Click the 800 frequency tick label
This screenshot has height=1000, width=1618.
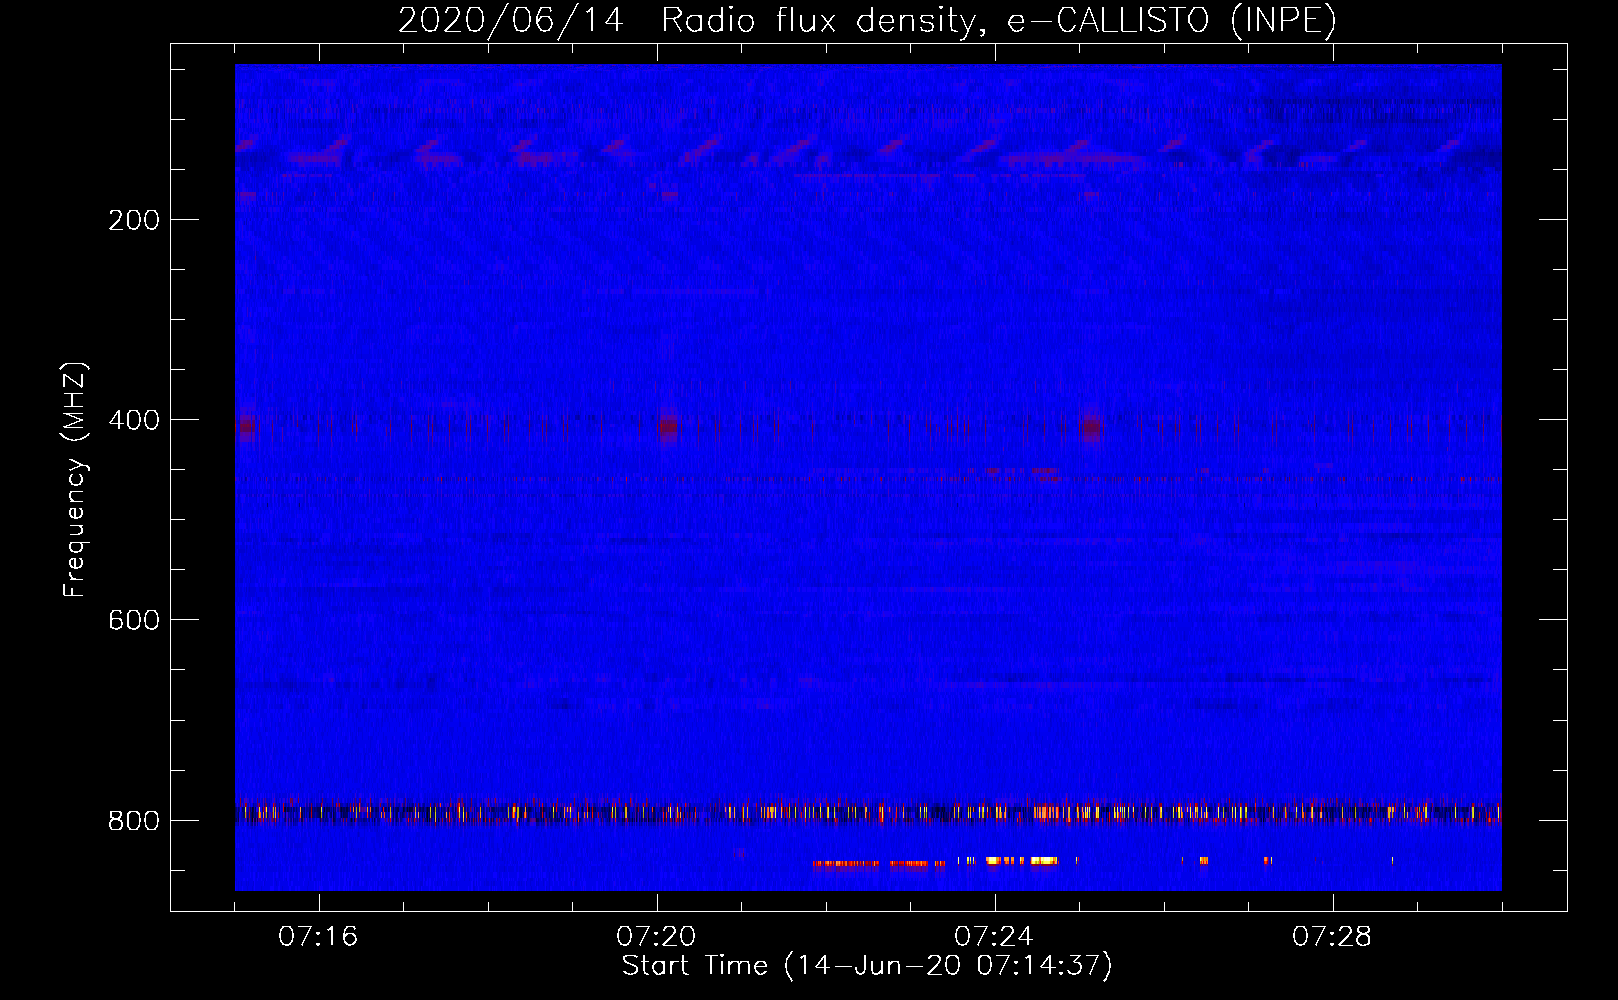tap(134, 821)
